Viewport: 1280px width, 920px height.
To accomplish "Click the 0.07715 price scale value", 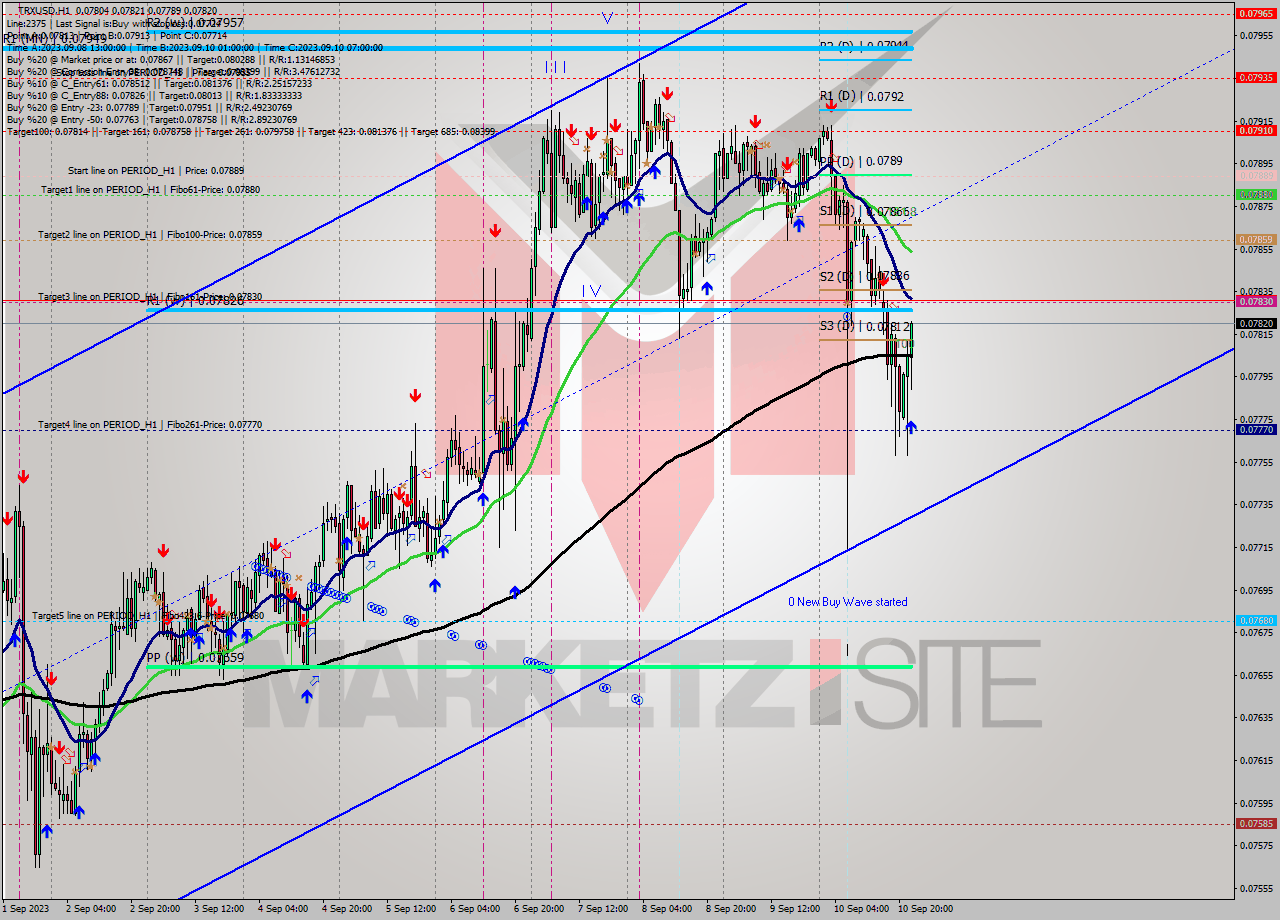I will click(1256, 547).
